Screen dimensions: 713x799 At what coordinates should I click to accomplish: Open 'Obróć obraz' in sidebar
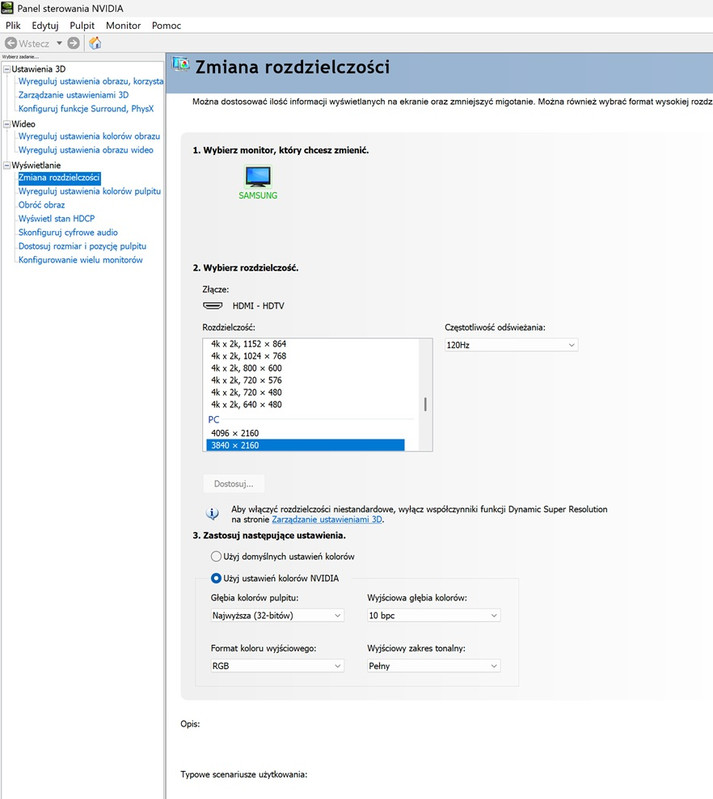[41, 205]
